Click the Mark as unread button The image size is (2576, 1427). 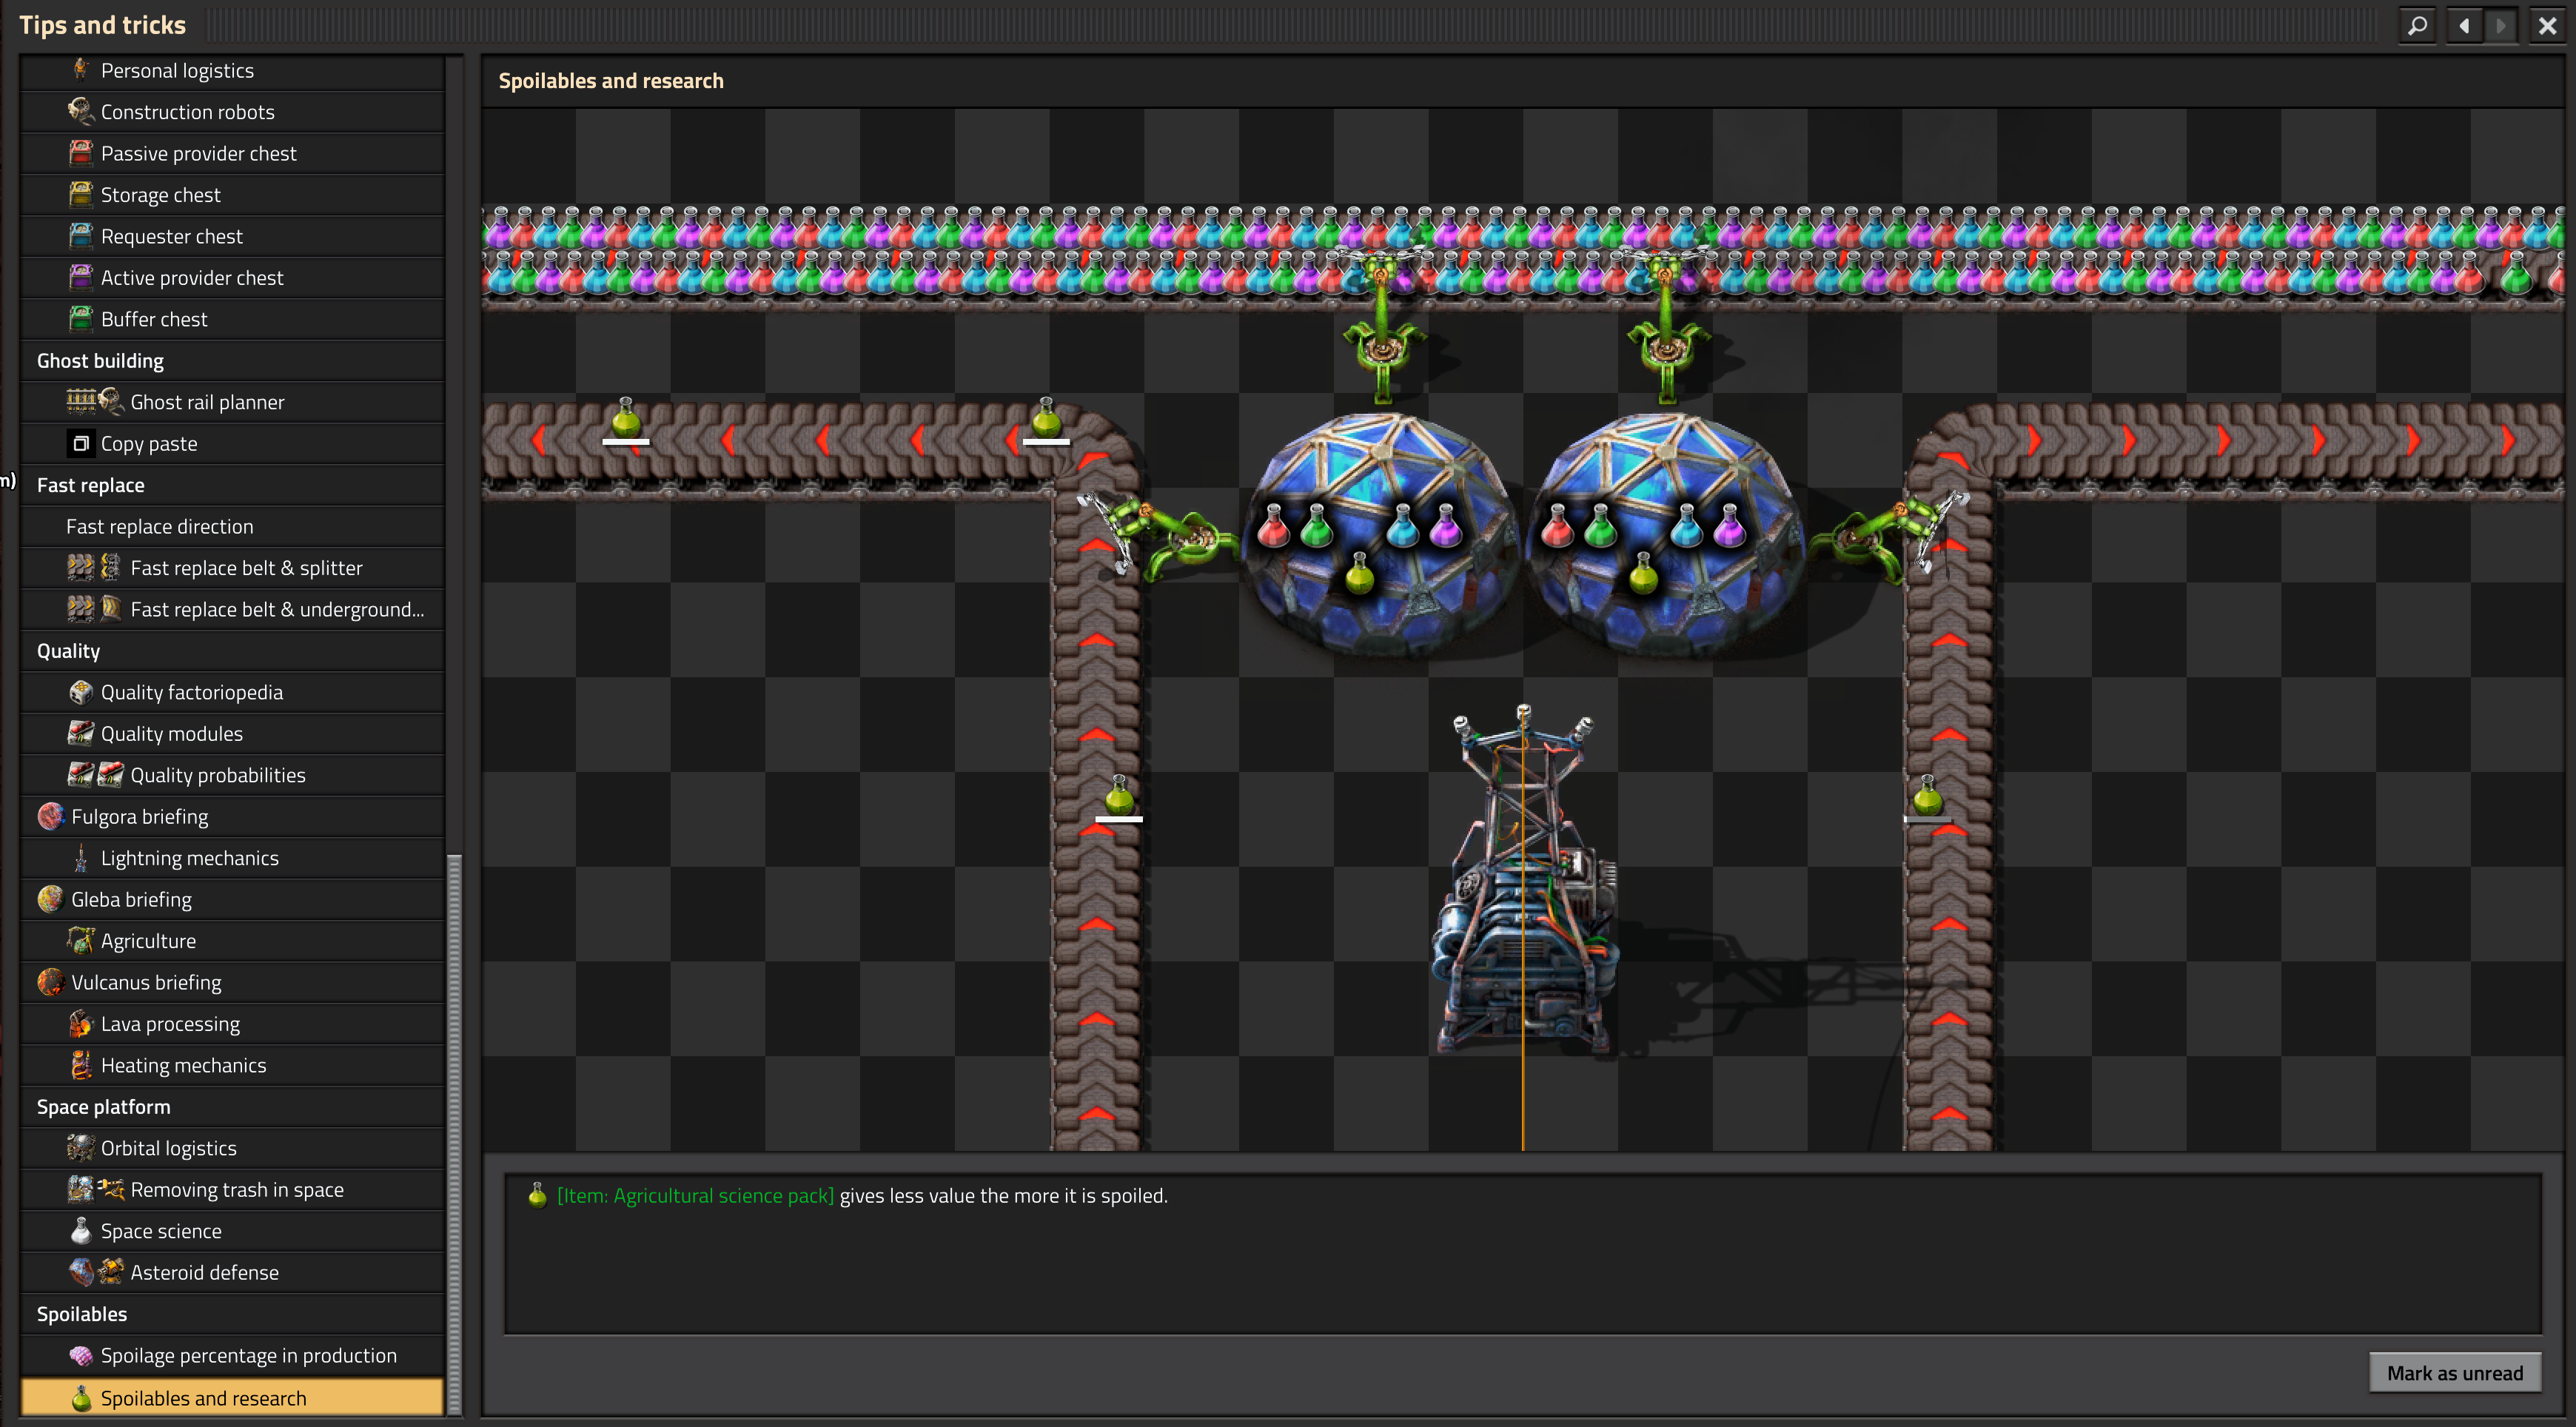(2454, 1373)
